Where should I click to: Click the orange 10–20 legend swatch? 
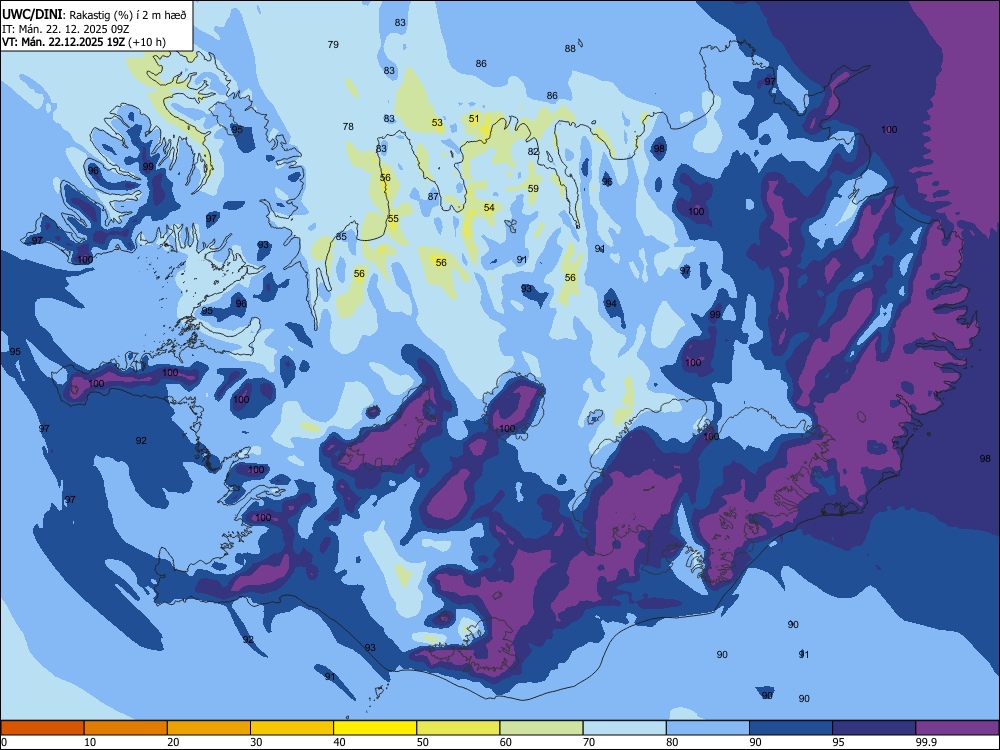(x=126, y=728)
